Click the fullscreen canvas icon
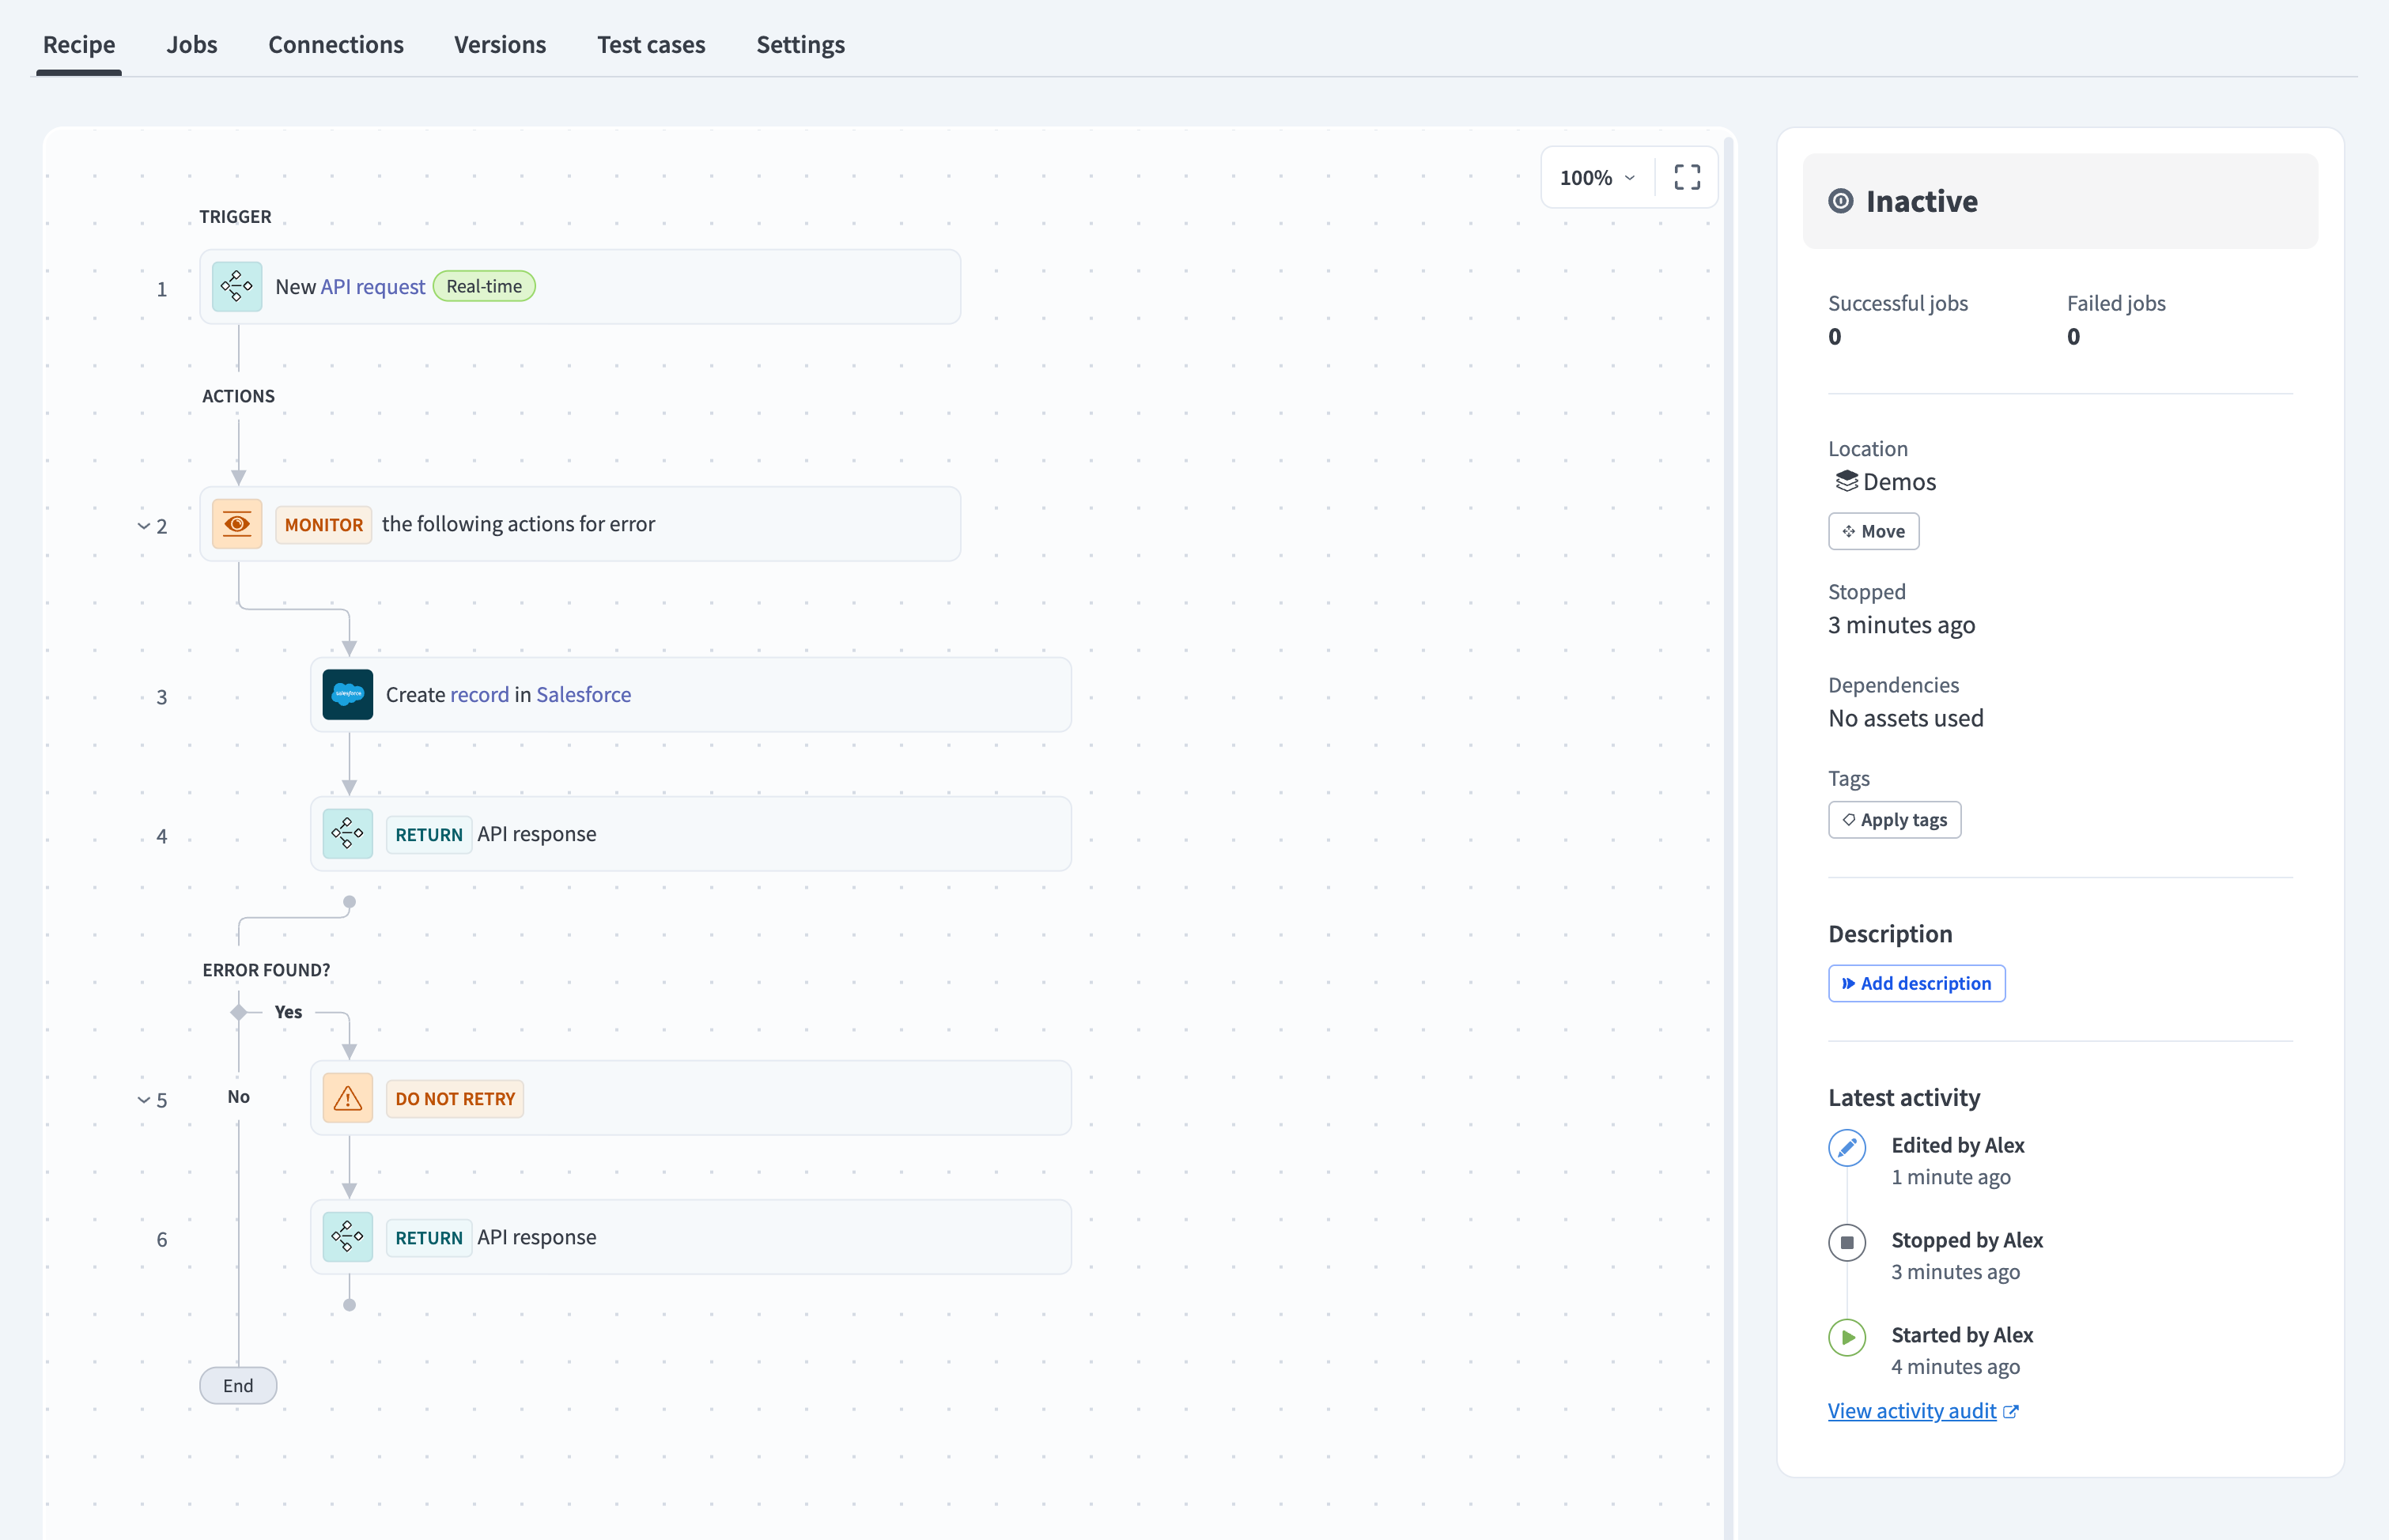The width and height of the screenshot is (2389, 1540). 1687,178
